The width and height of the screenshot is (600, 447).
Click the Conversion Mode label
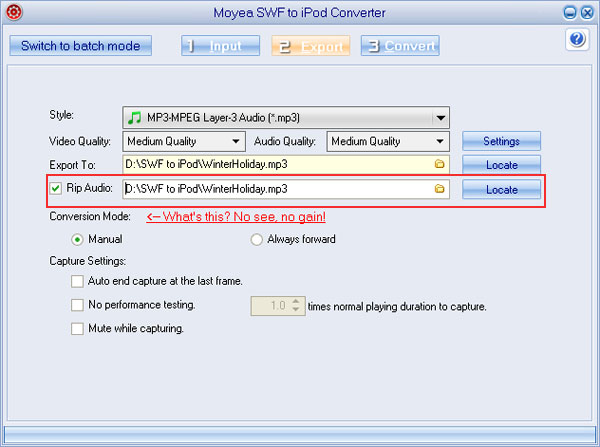click(90, 217)
